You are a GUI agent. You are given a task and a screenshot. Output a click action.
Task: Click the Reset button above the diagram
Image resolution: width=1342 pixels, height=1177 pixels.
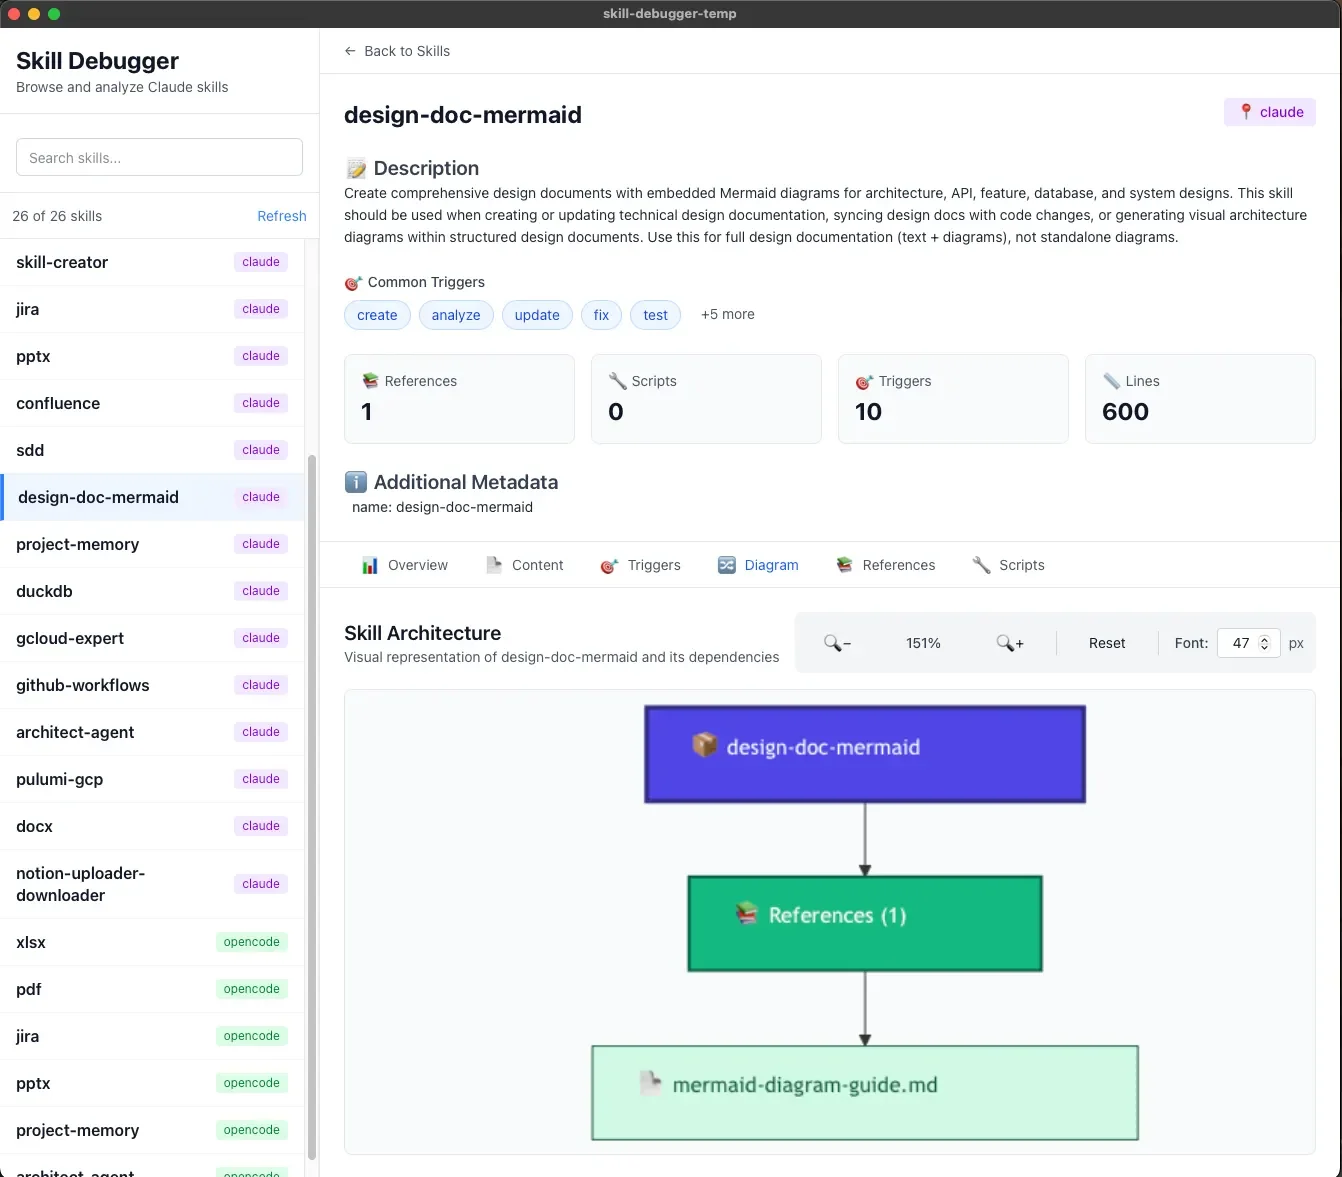pyautogui.click(x=1106, y=643)
